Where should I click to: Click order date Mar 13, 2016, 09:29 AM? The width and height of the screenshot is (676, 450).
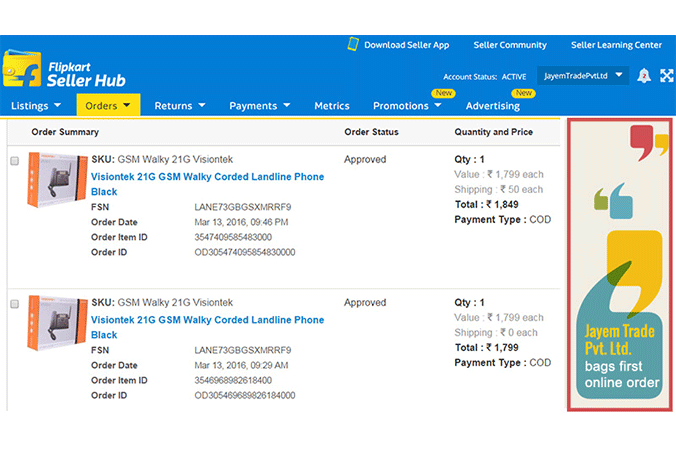[241, 365]
